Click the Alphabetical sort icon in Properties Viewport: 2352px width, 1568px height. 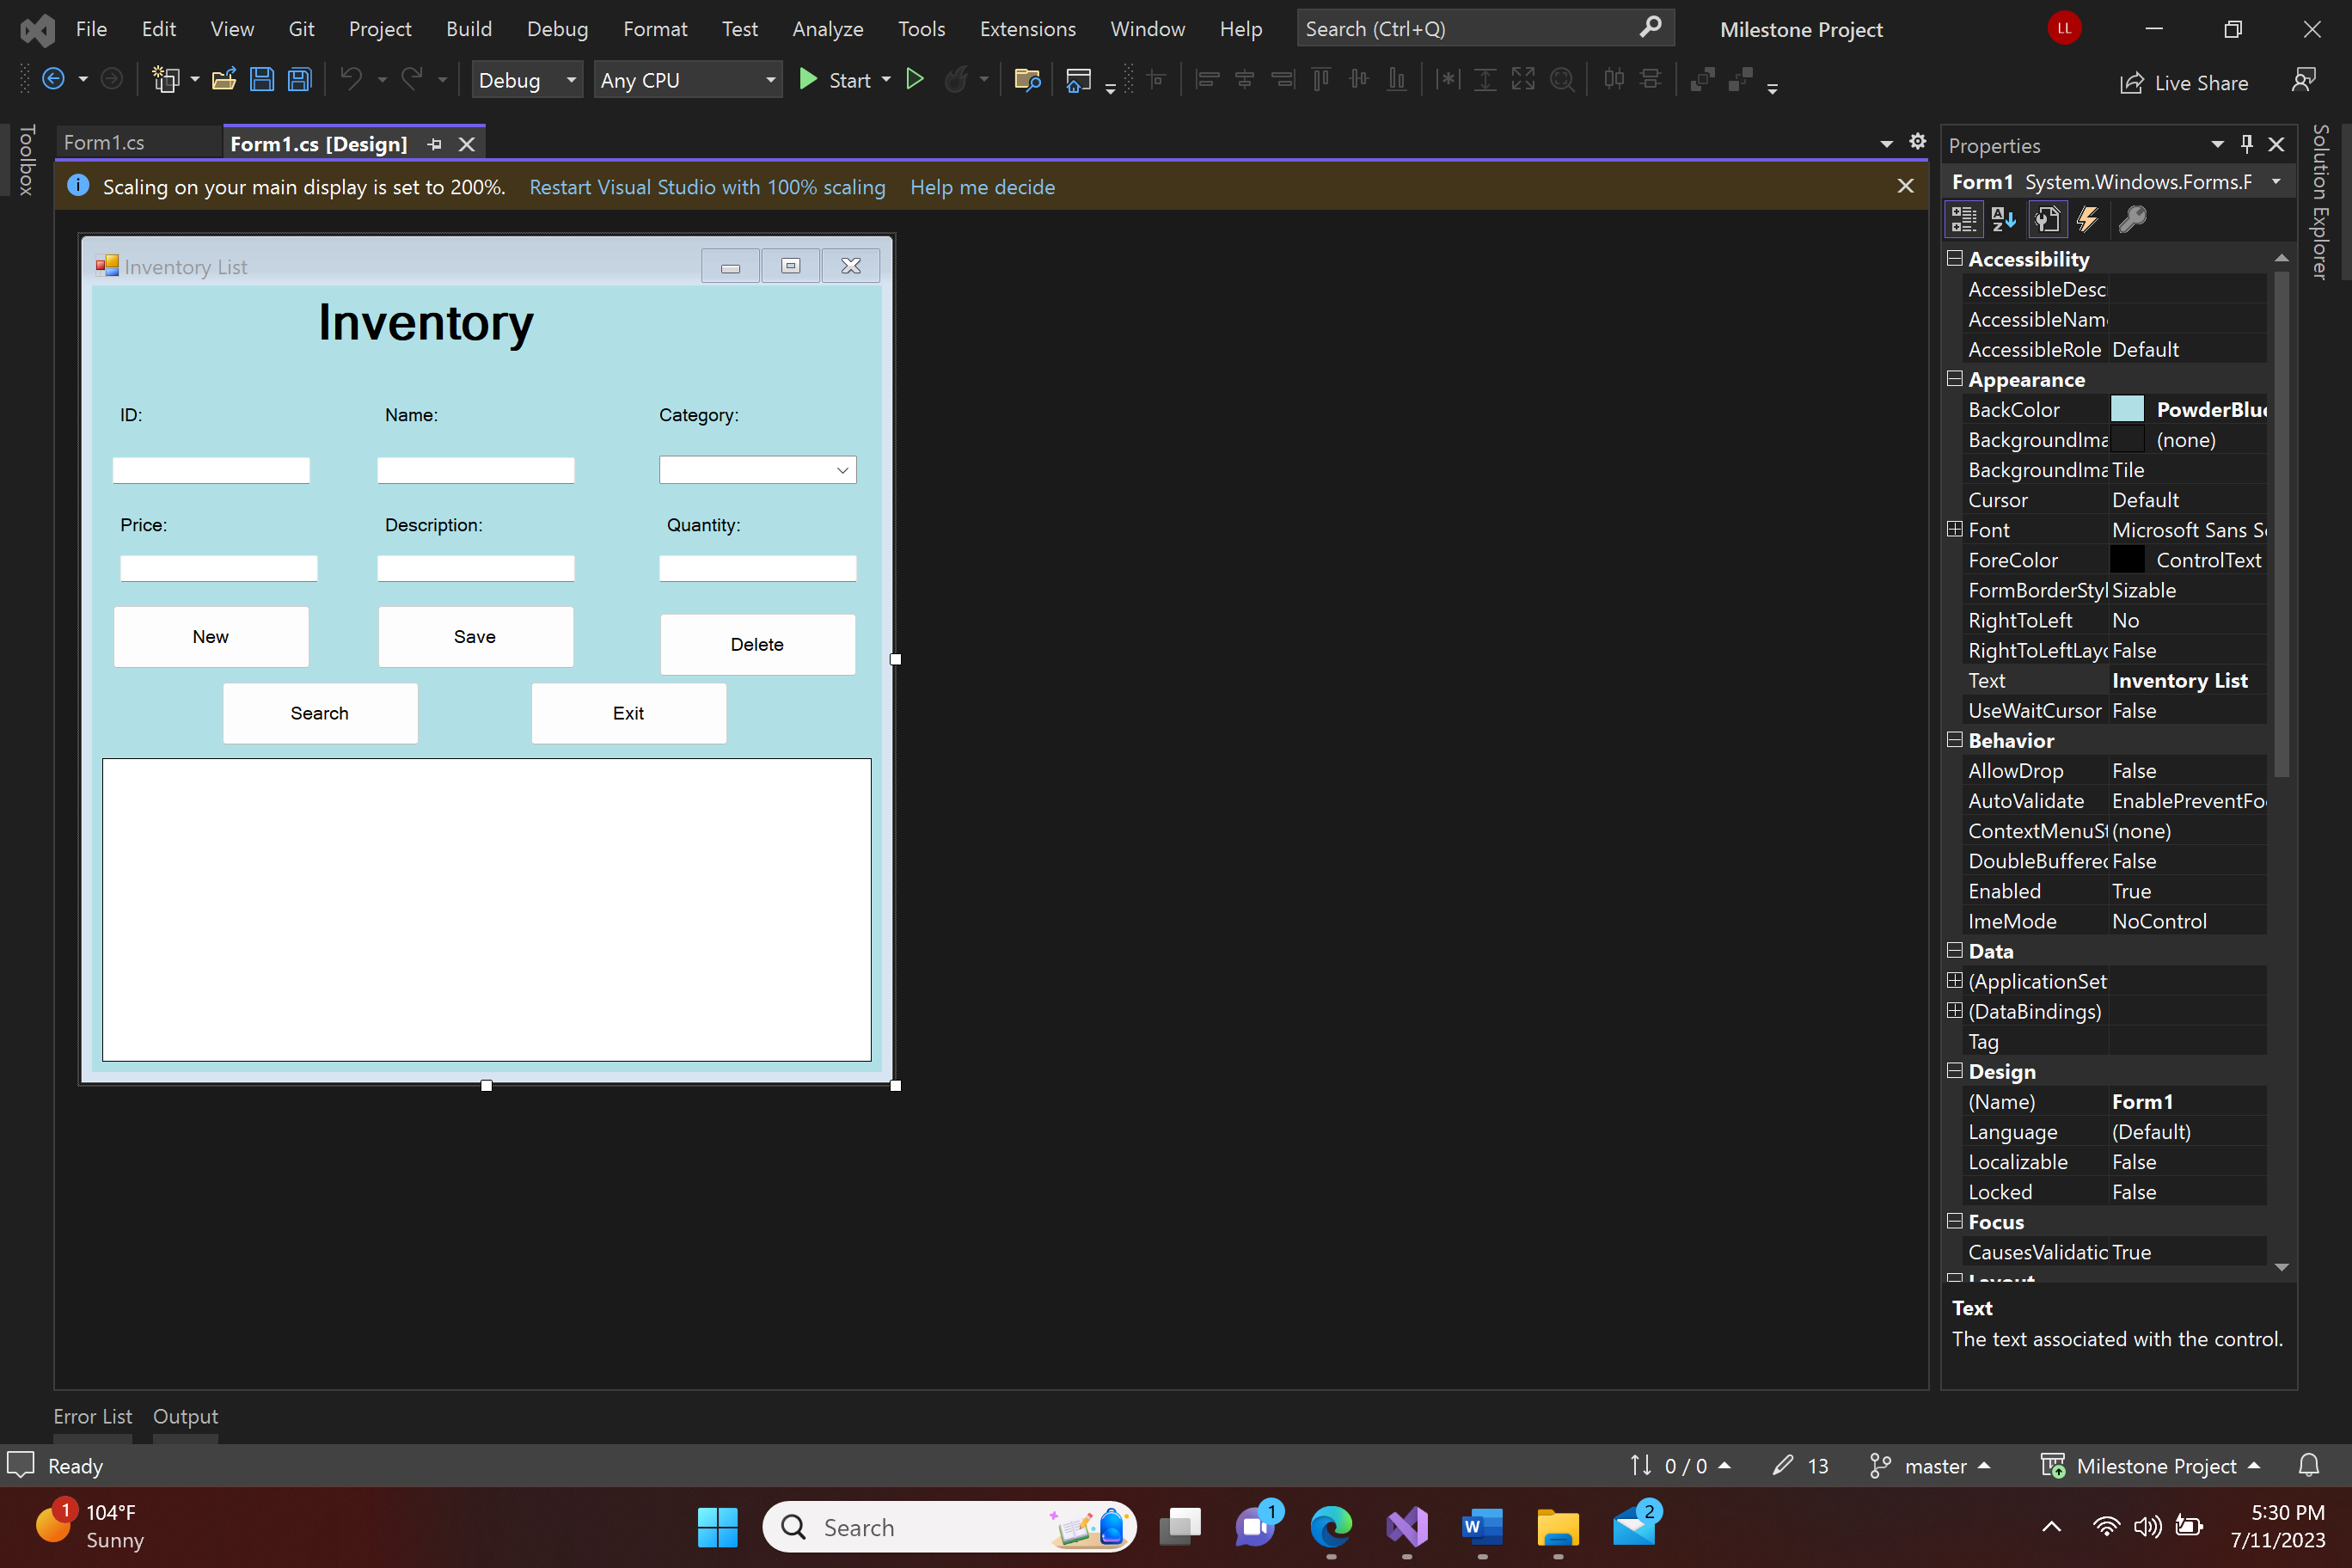pyautogui.click(x=2004, y=219)
